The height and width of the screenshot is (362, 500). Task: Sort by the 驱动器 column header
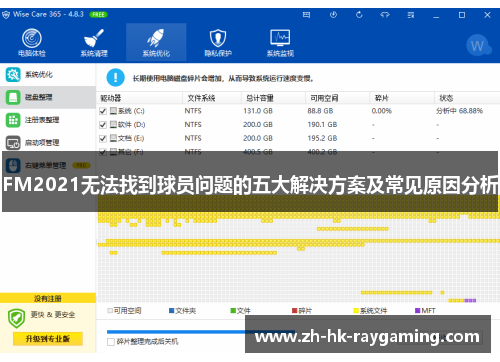[x=139, y=98]
